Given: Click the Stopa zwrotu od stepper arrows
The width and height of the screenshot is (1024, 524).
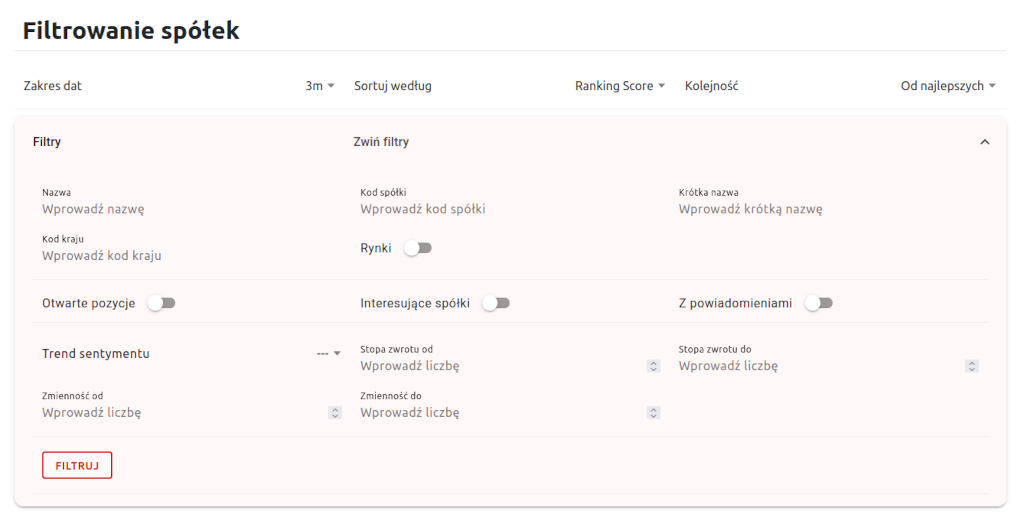Looking at the screenshot, I should [653, 367].
